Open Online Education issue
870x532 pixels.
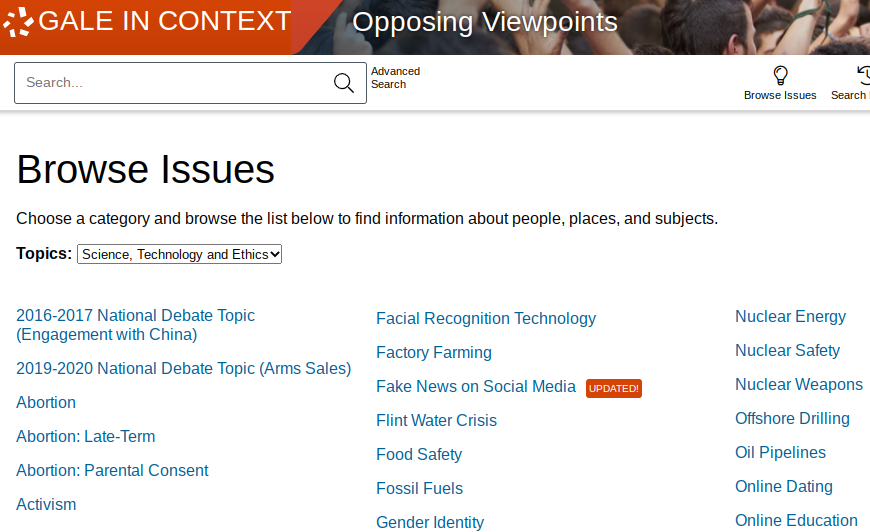coord(796,520)
